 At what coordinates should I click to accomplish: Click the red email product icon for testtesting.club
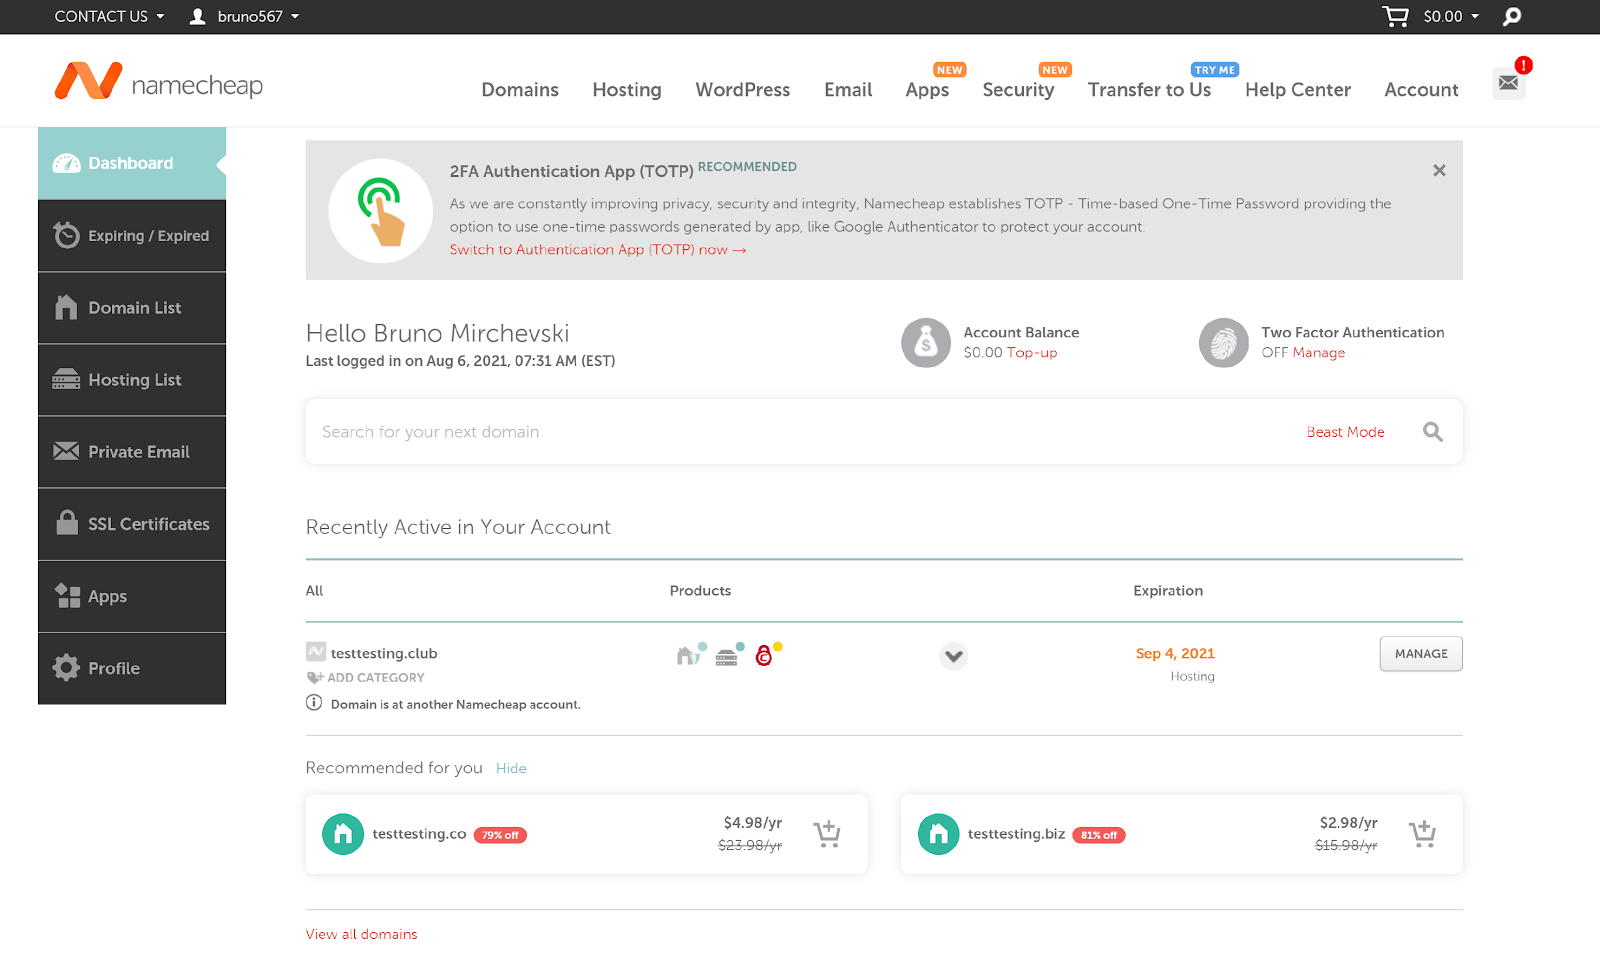(x=765, y=655)
